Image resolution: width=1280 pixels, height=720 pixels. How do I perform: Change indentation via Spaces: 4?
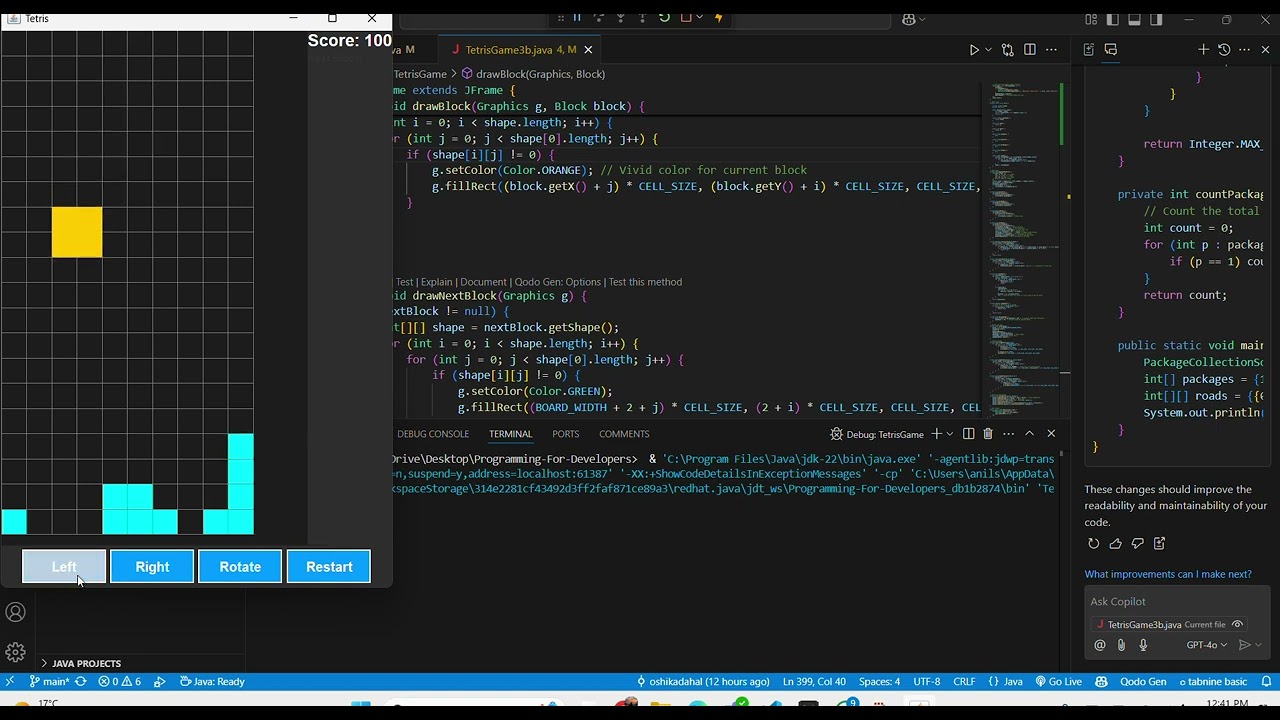click(x=879, y=682)
